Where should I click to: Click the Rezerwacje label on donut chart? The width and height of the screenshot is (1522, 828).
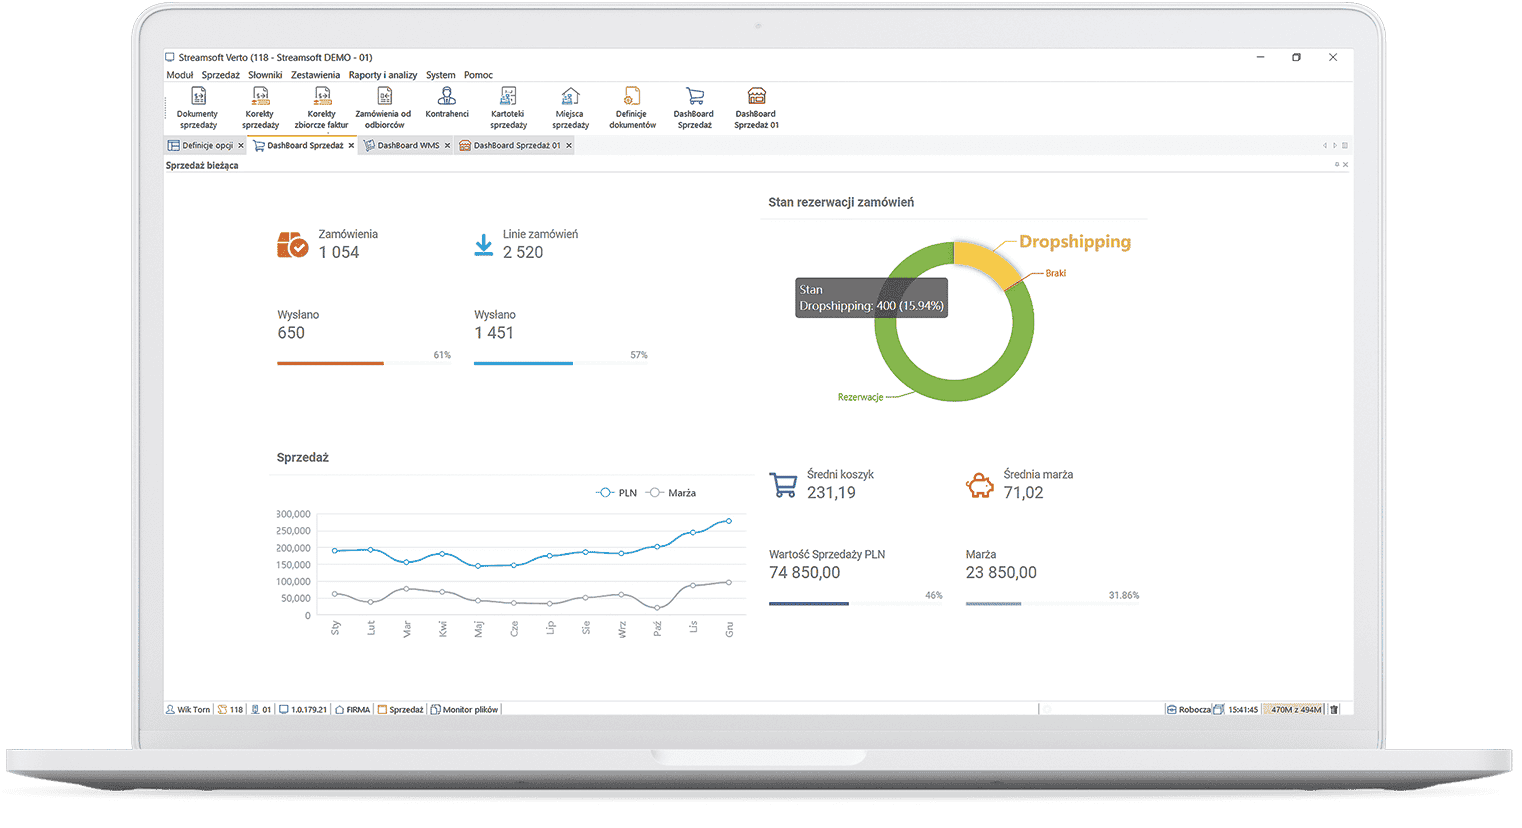(860, 397)
